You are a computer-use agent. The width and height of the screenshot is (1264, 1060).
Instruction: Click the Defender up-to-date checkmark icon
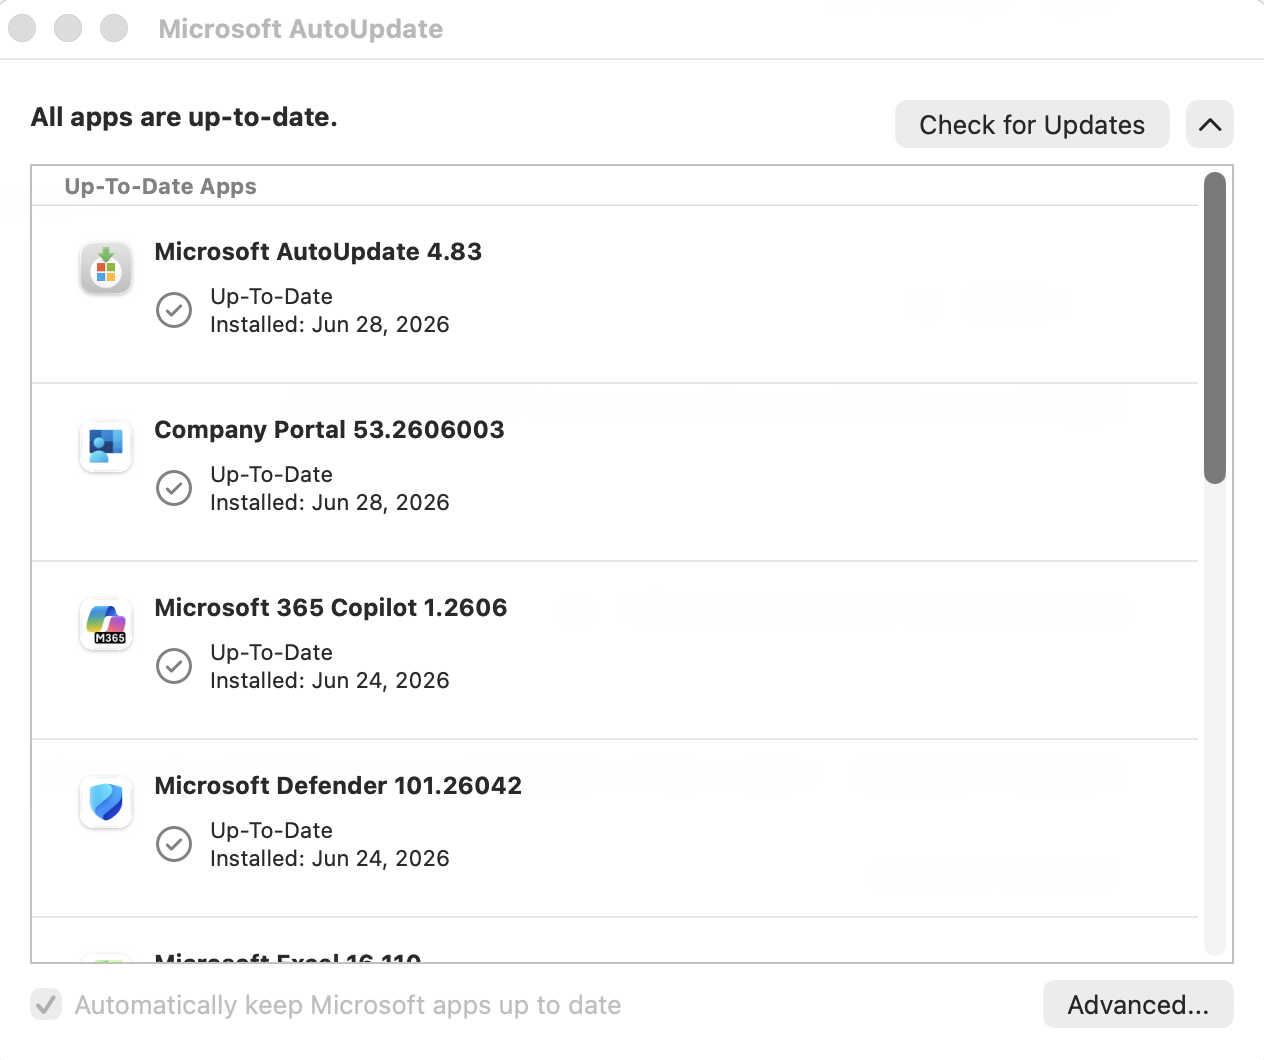point(174,844)
